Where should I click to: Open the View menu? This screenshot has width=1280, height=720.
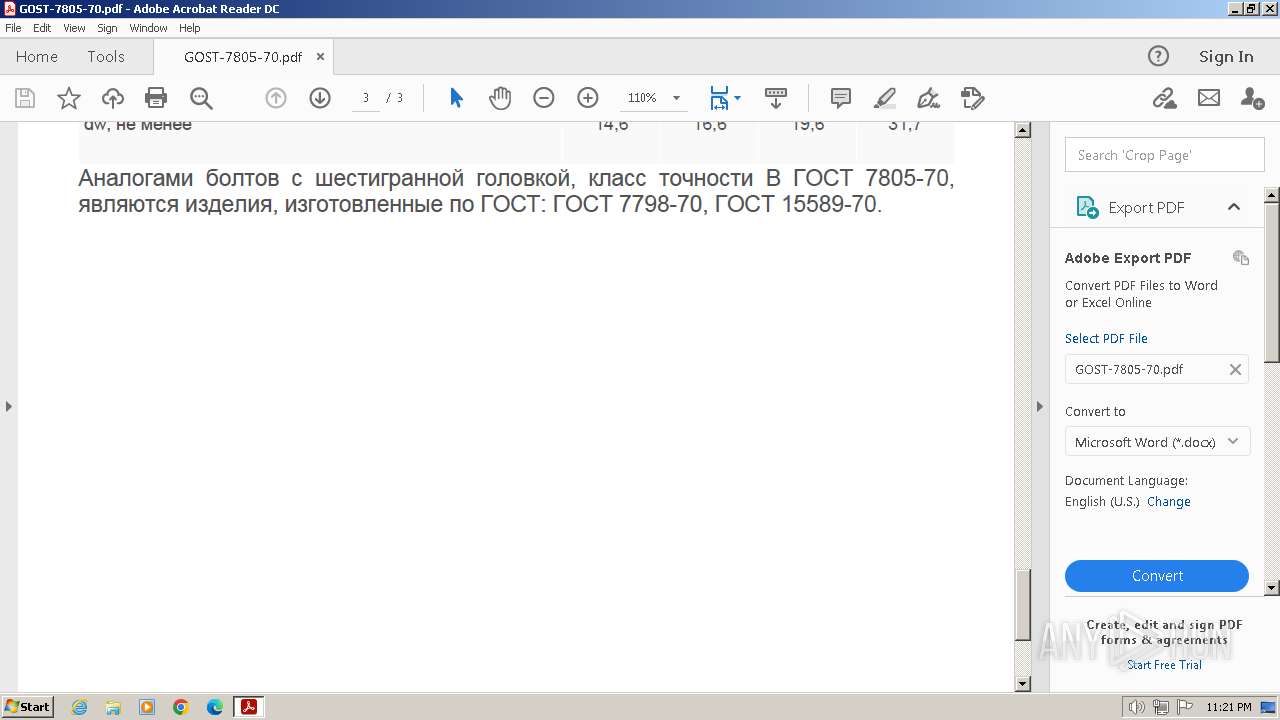(x=74, y=28)
